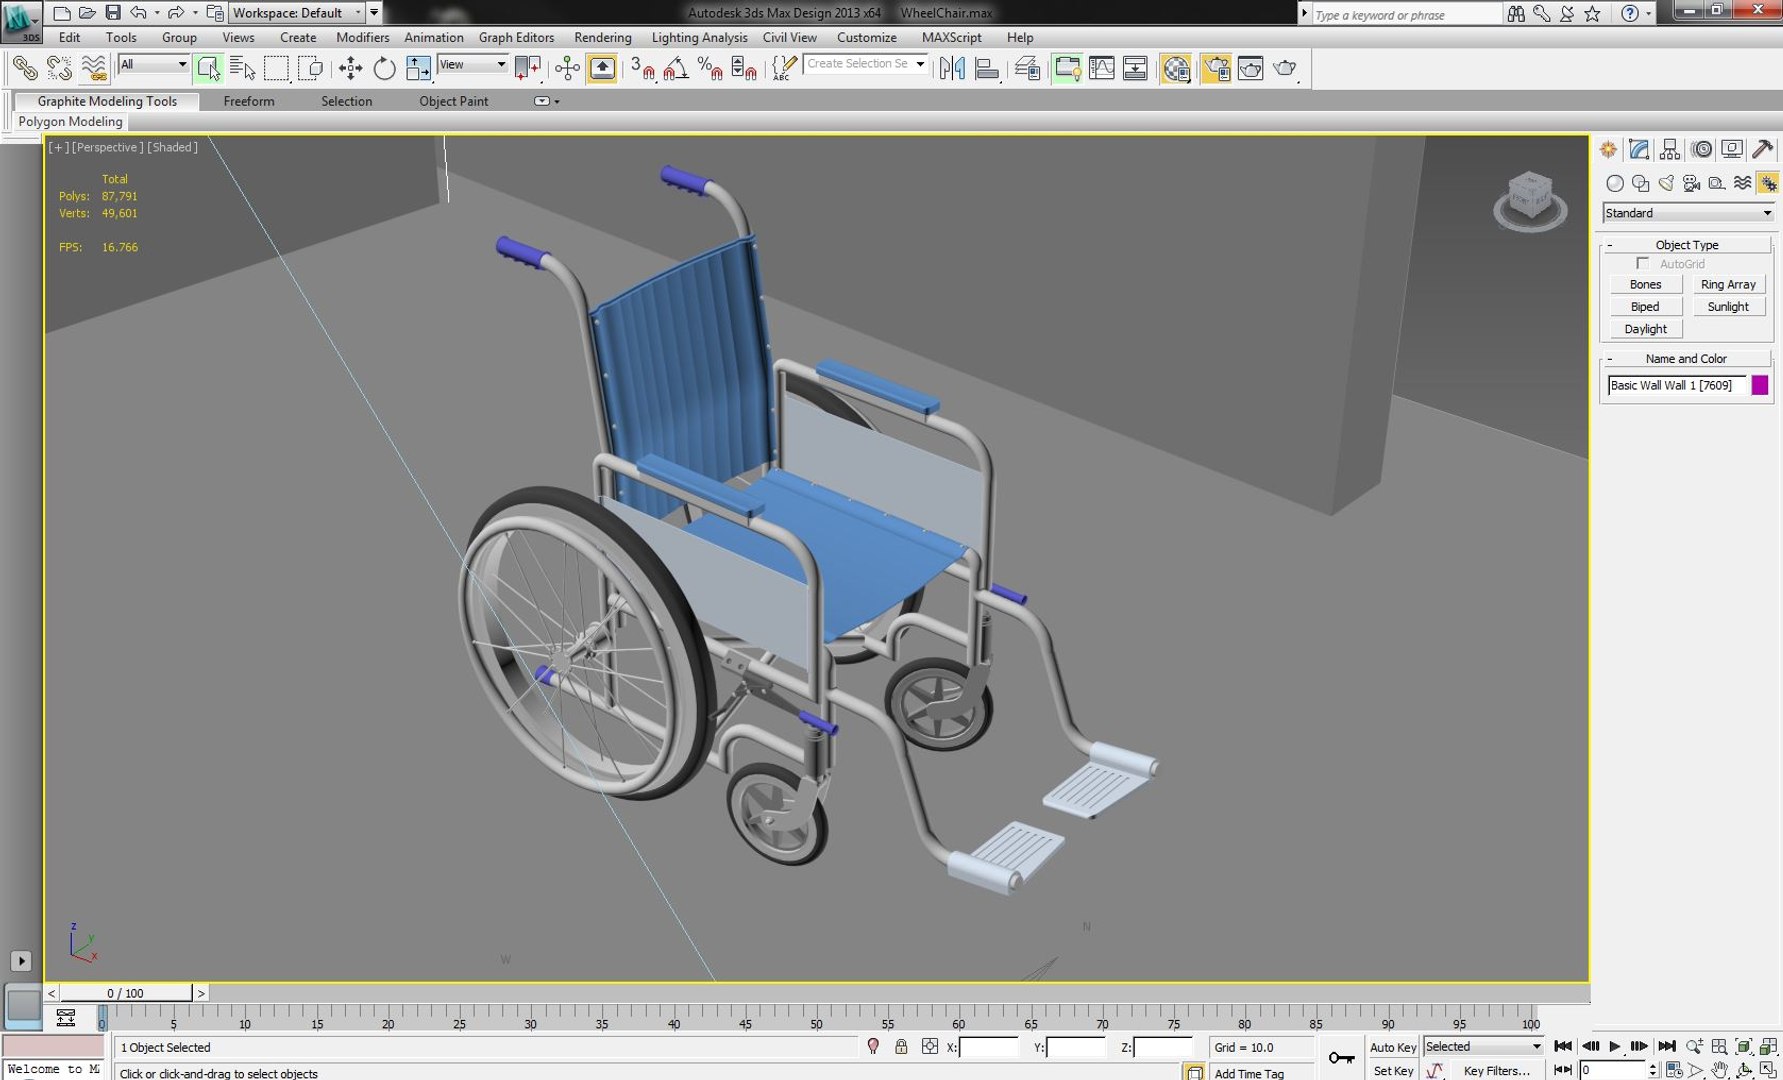Switch to the Object Paint tab
1783x1080 pixels.
(453, 101)
